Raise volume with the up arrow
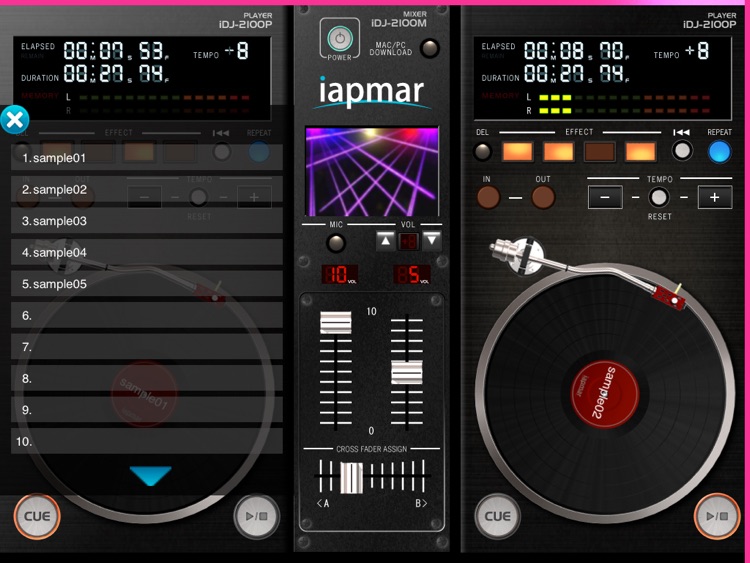The width and height of the screenshot is (750, 563). pos(386,241)
